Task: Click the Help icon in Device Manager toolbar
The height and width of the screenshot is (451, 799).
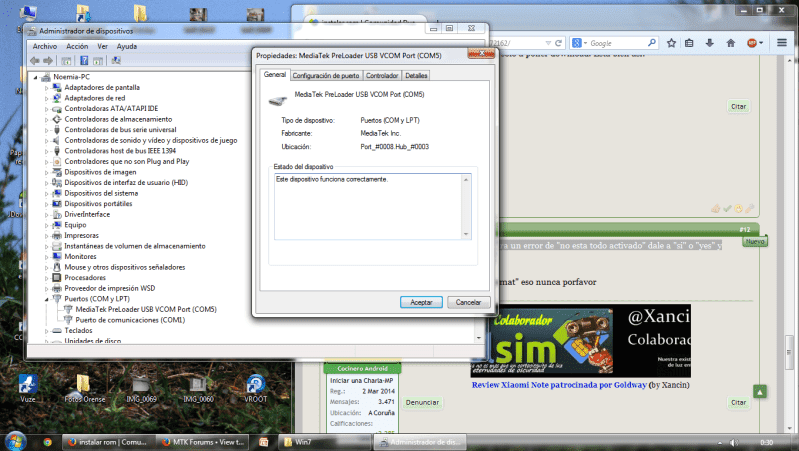Action: 84,61
